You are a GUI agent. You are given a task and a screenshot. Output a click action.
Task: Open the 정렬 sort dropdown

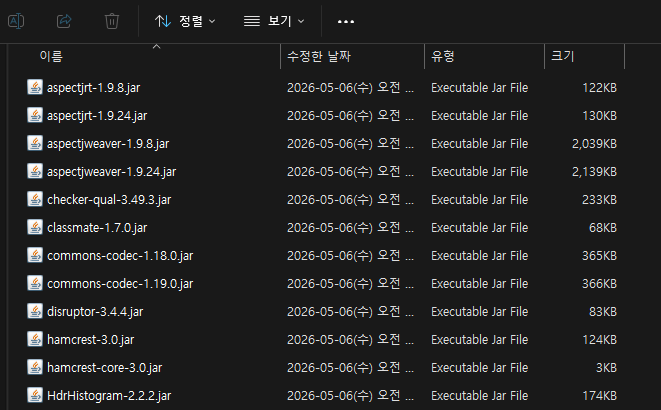pos(185,21)
